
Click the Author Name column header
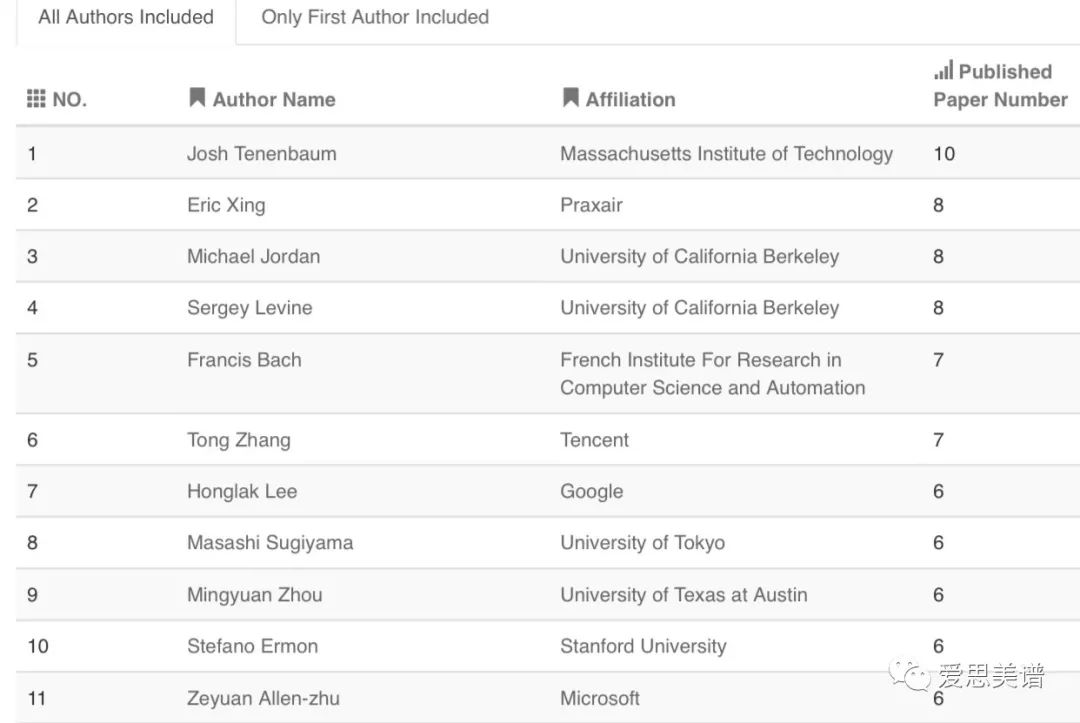[274, 99]
